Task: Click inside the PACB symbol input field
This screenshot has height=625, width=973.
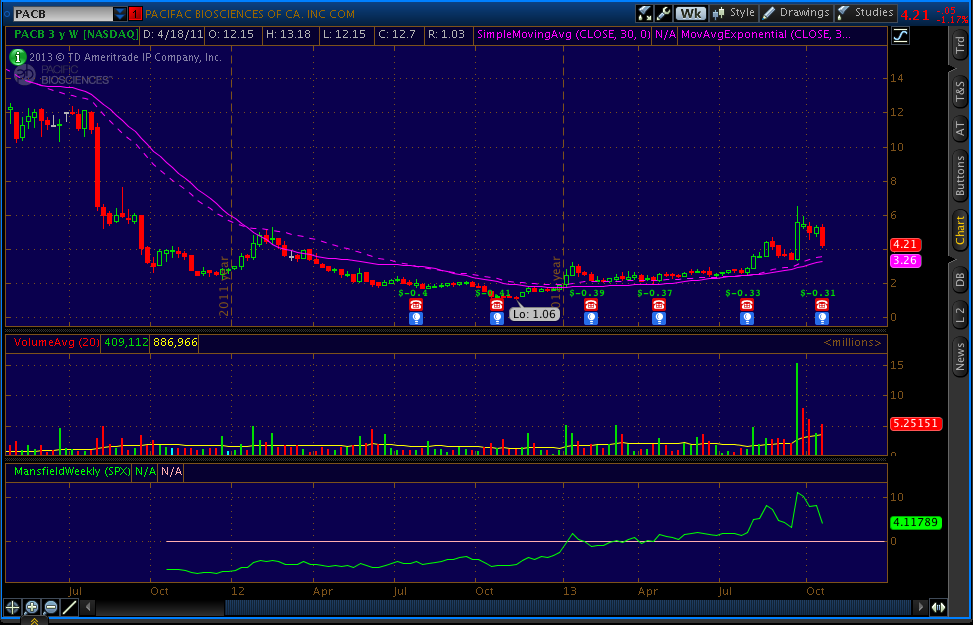Action: pos(58,14)
